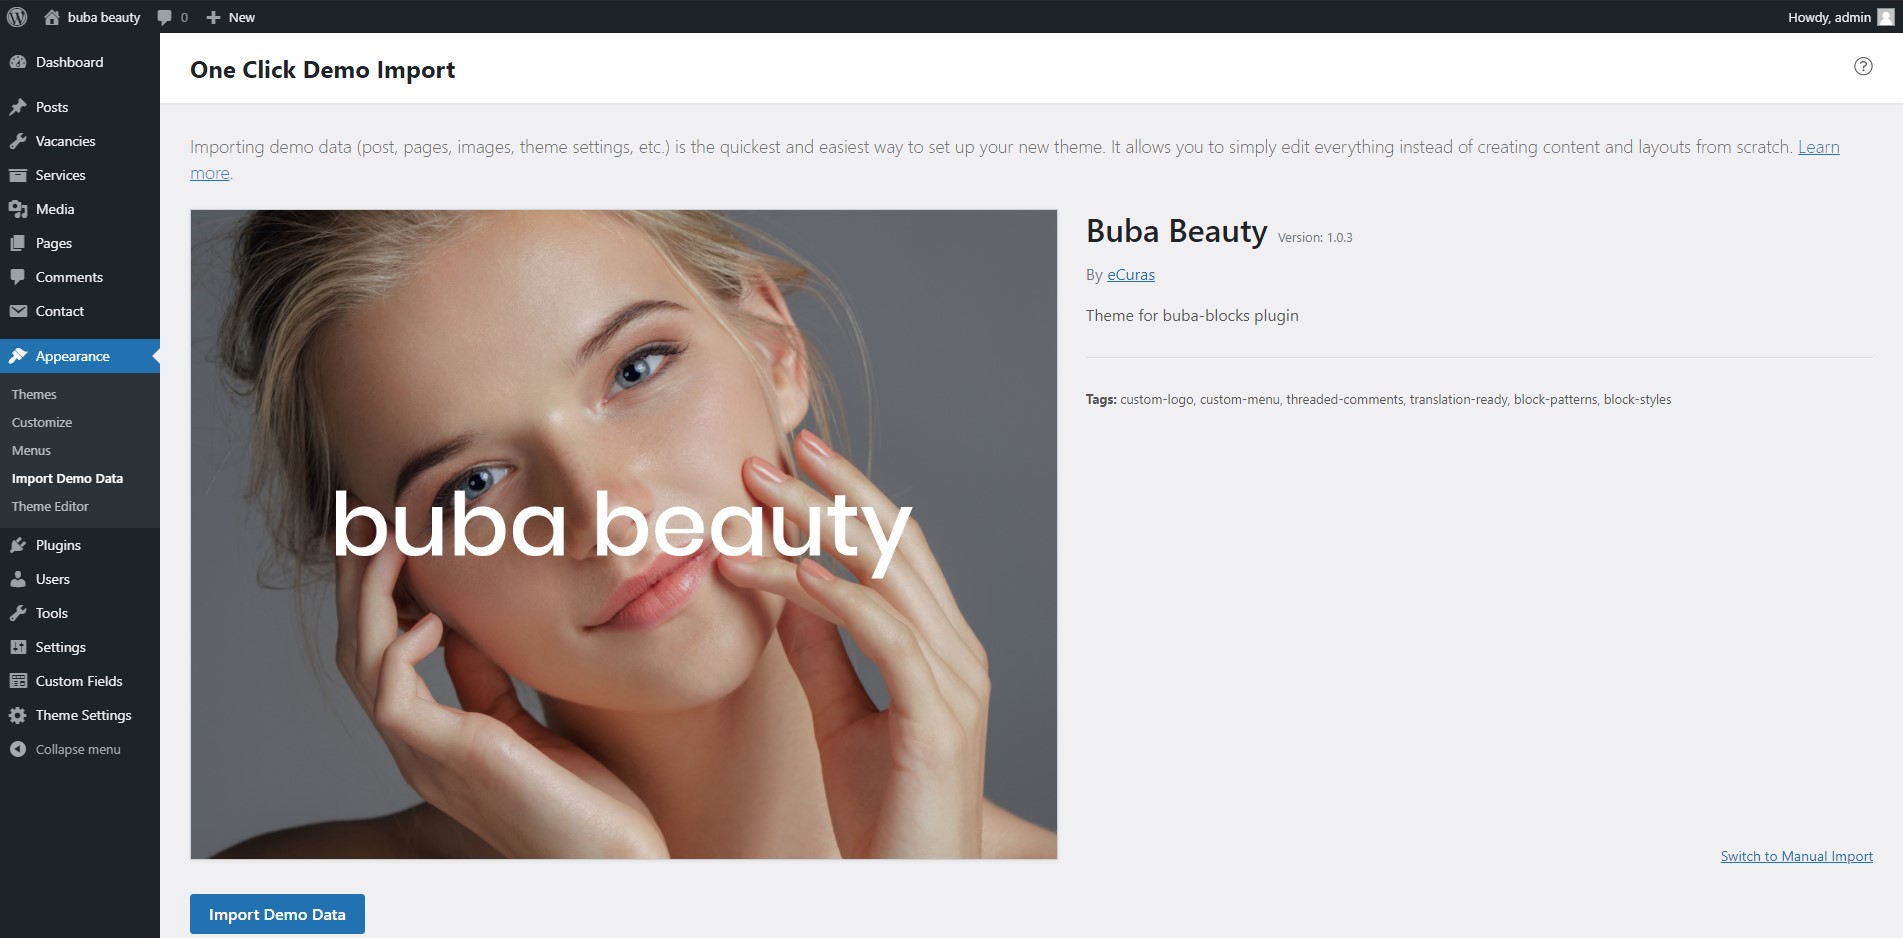This screenshot has width=1903, height=938.
Task: Click the Plugins plug icon
Action: [x=18, y=545]
